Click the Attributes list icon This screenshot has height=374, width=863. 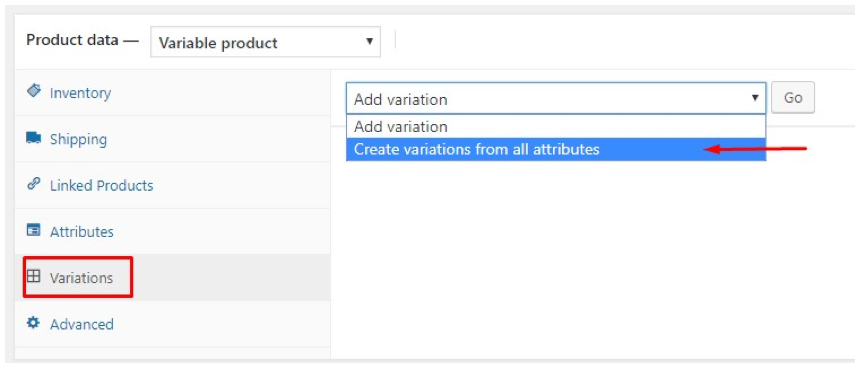click(34, 230)
